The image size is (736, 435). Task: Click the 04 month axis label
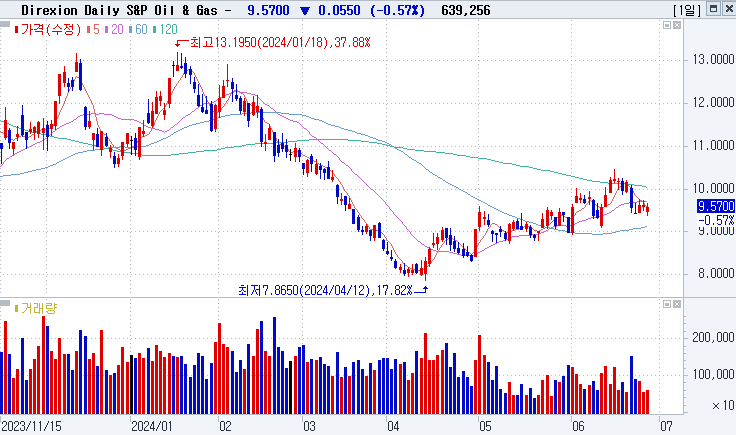pyautogui.click(x=393, y=426)
